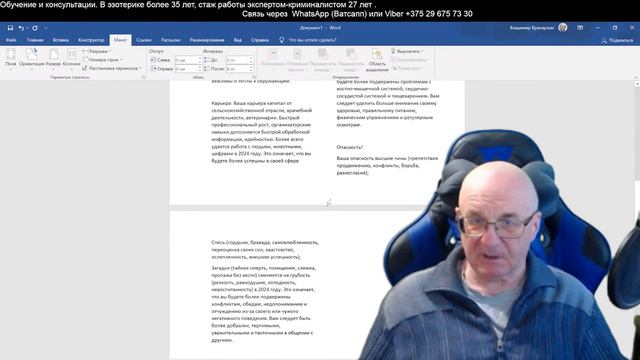This screenshot has height=360, width=640.
Task: Click the 'Загадки (тайная смерть' paragraph
Action: pos(264,304)
